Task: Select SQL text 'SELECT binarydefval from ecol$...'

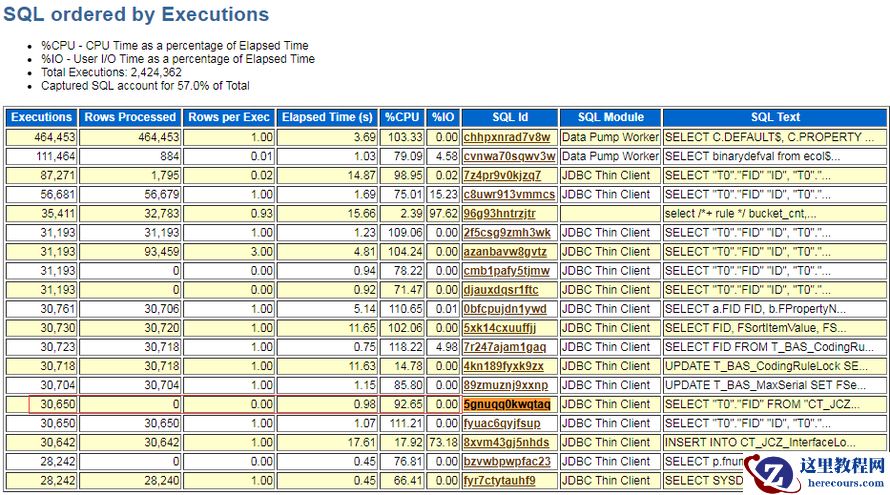Action: 752,156
